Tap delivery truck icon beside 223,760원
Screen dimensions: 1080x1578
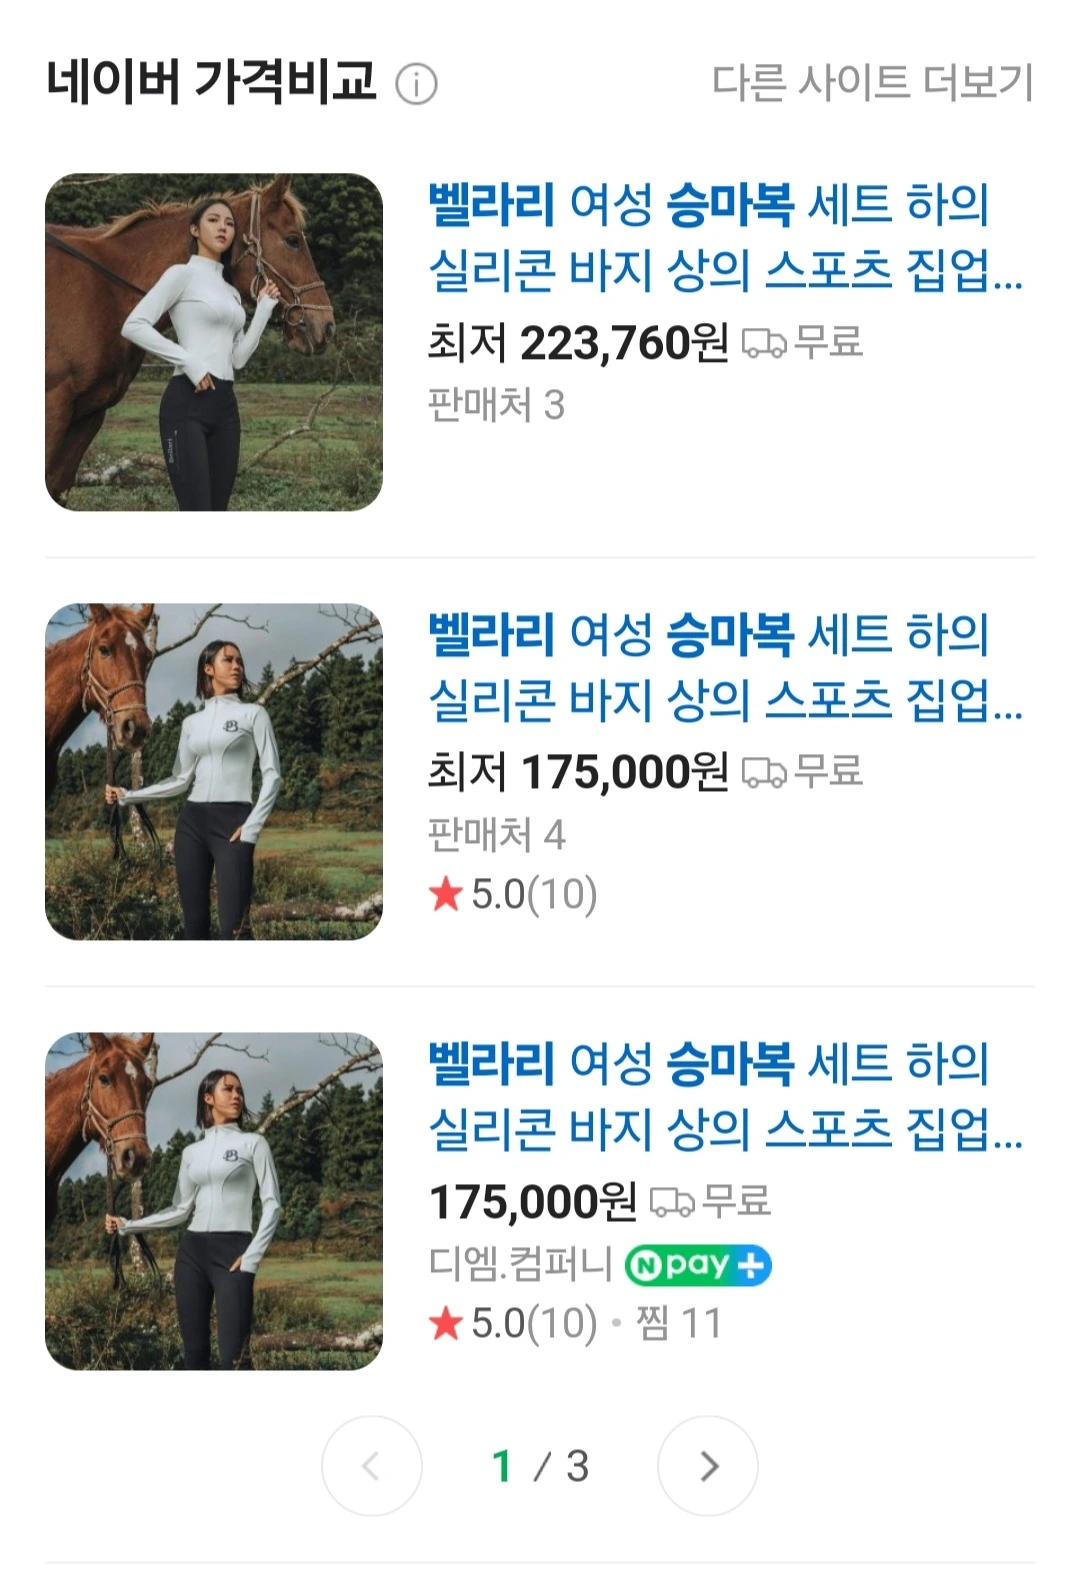pos(764,344)
